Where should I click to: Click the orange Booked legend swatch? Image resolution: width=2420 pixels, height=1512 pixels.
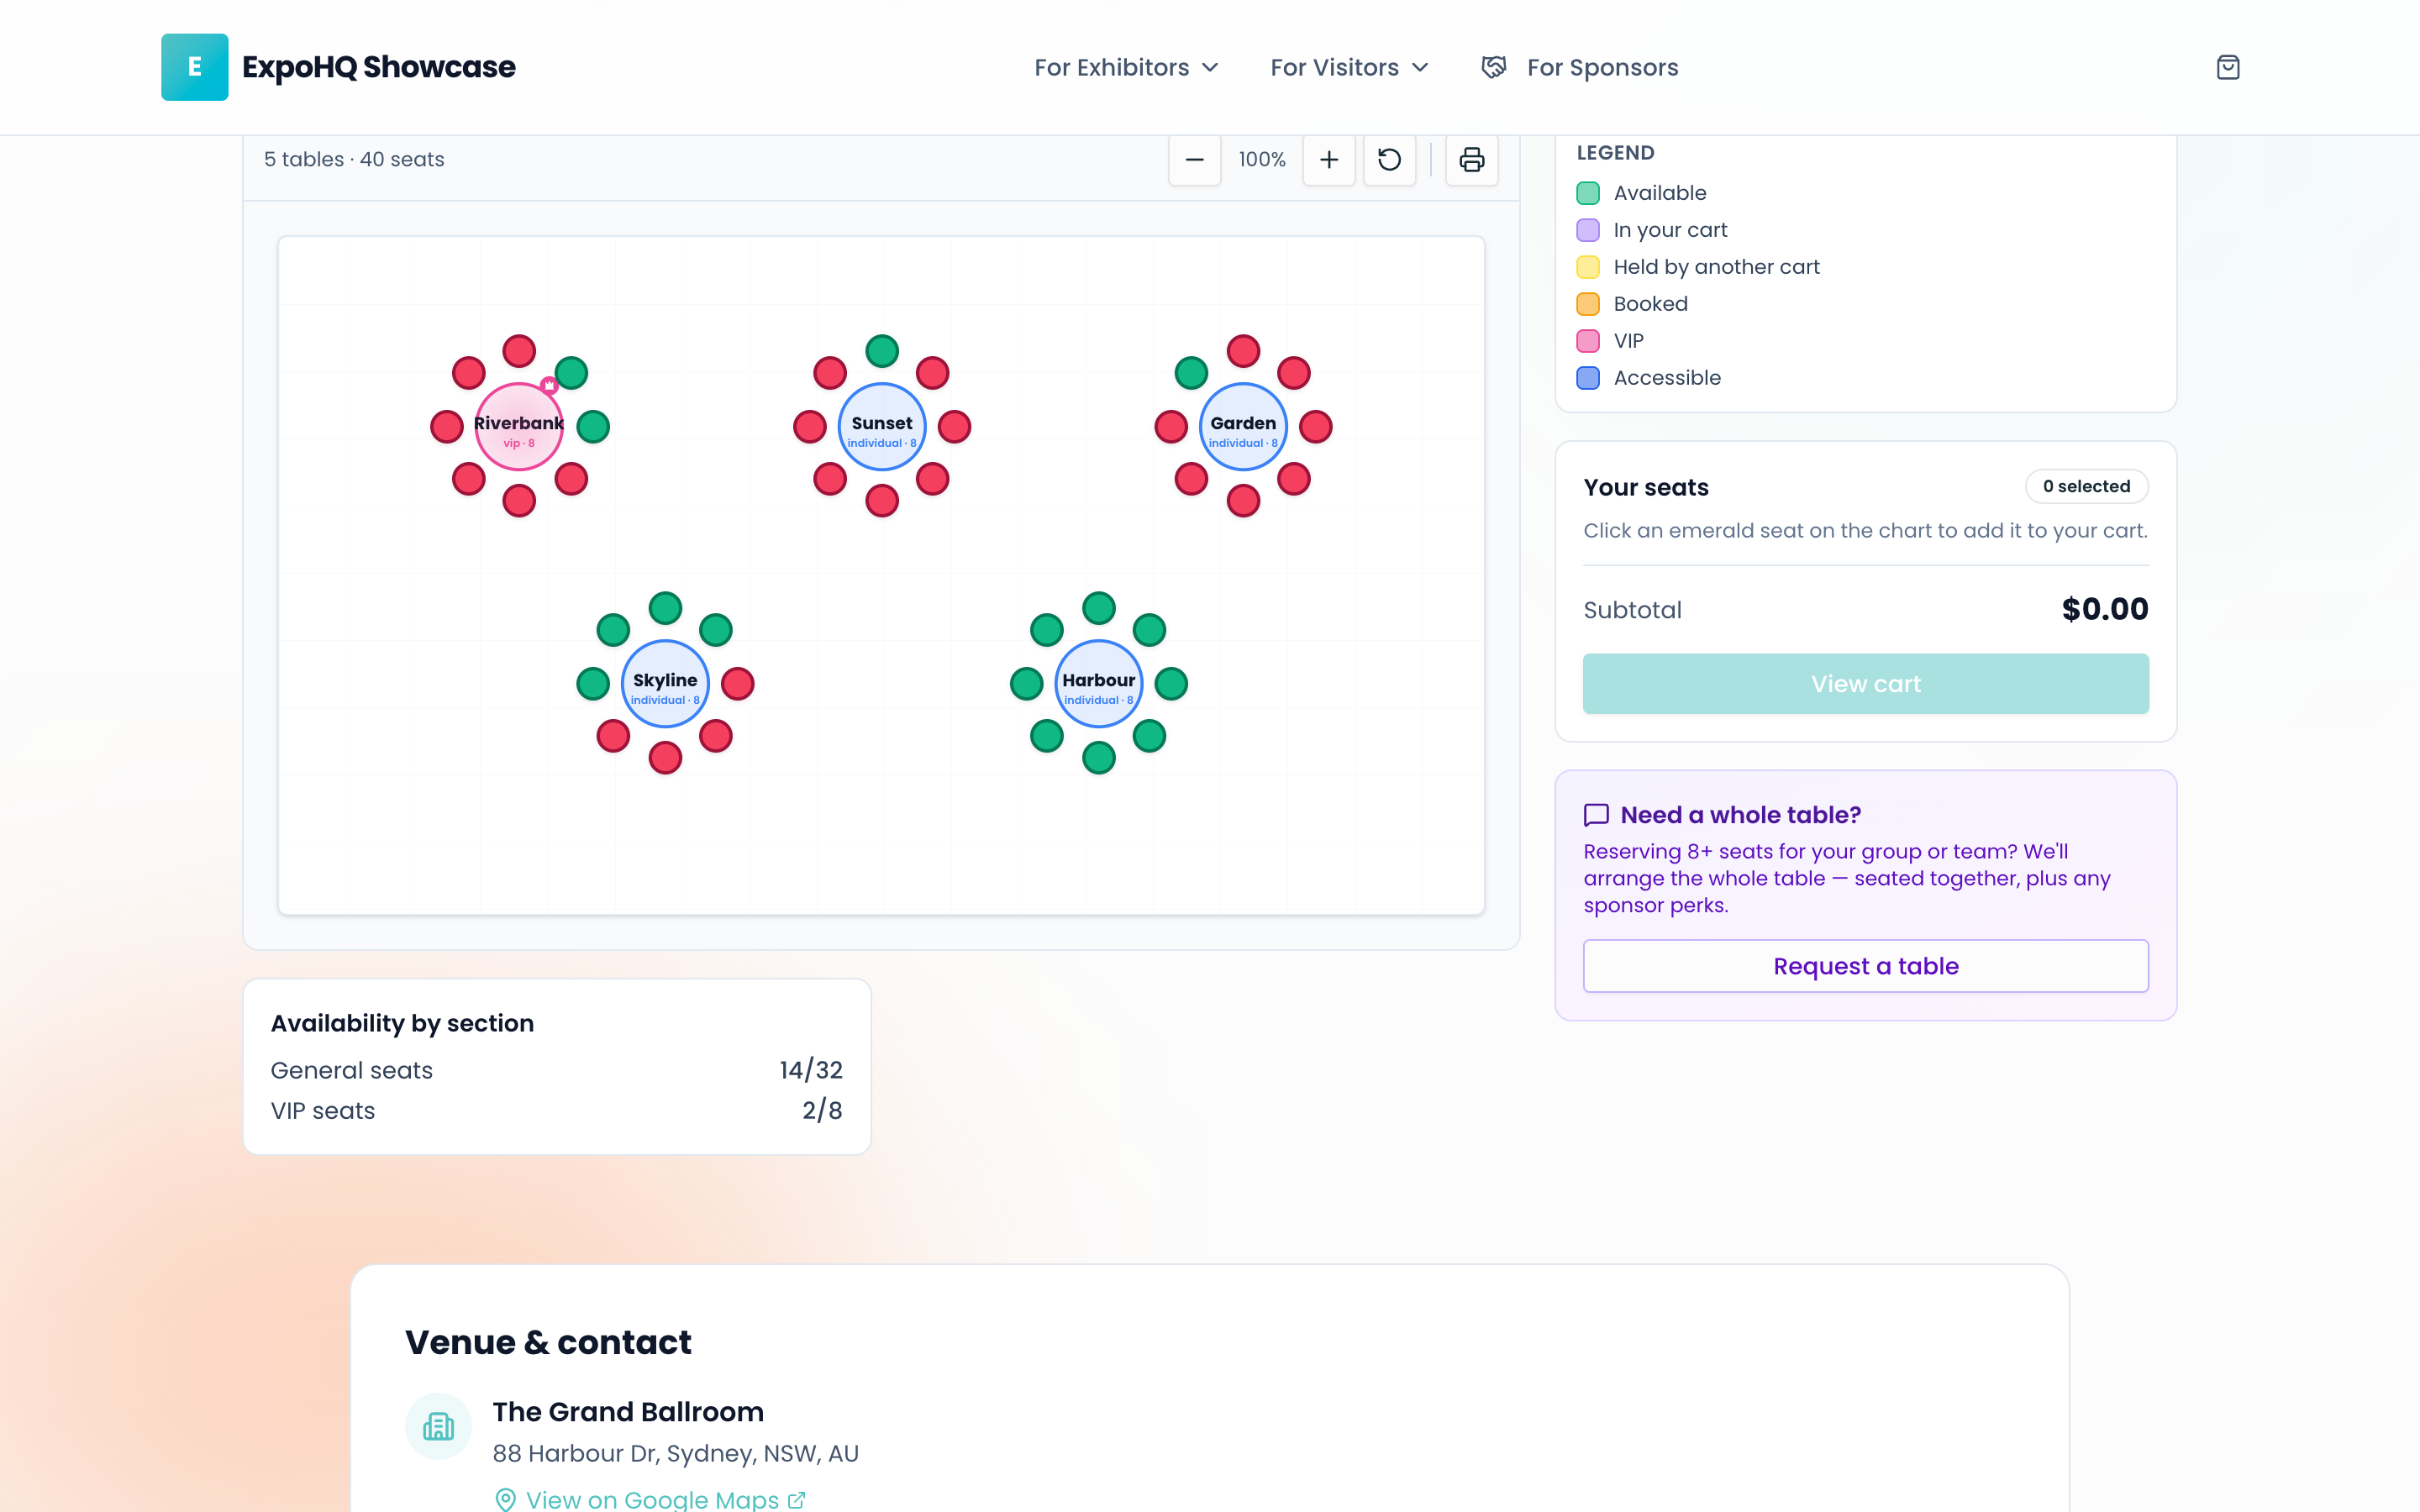click(x=1588, y=304)
